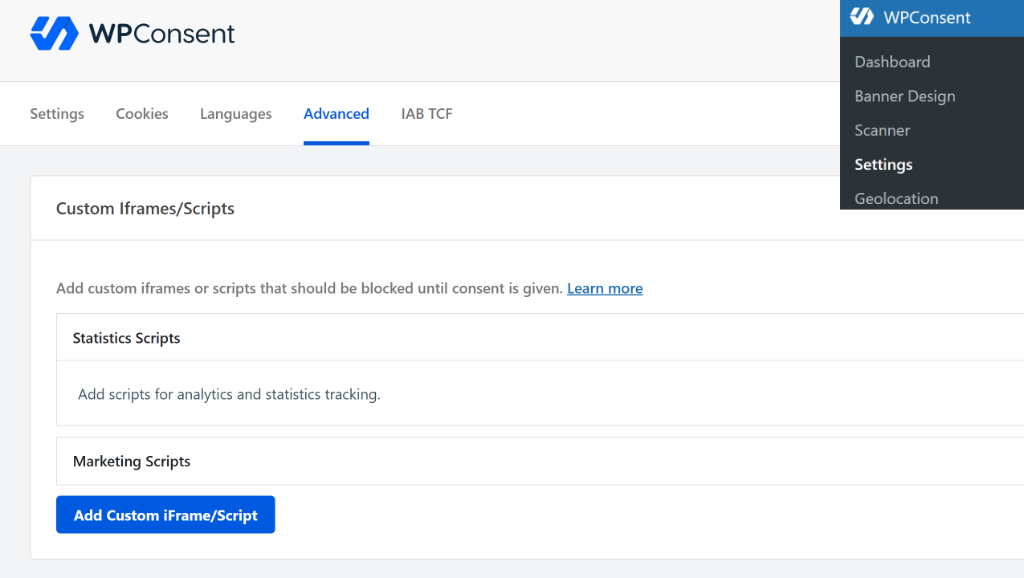Image resolution: width=1024 pixels, height=578 pixels.
Task: Open the Dashboard menu entry
Action: pyautogui.click(x=891, y=61)
